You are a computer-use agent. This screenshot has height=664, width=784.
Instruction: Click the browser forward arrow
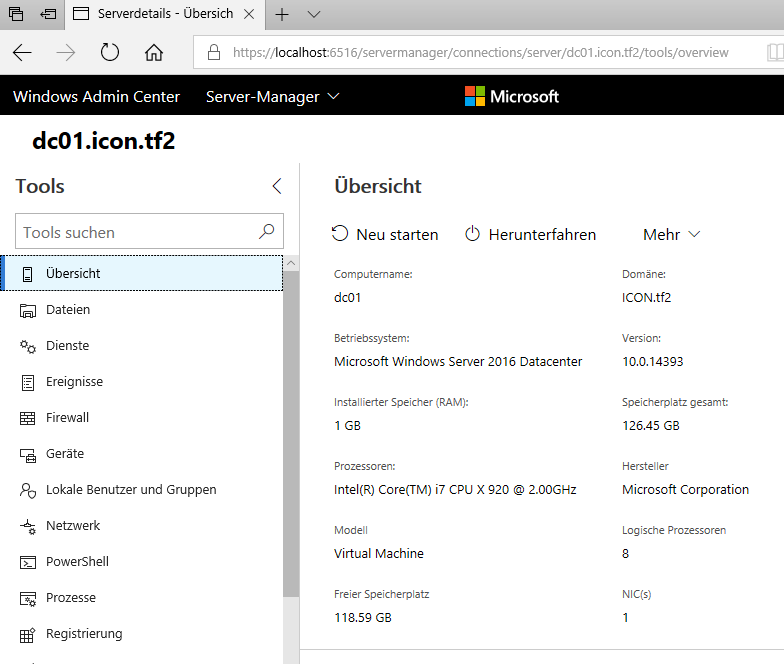tap(66, 52)
